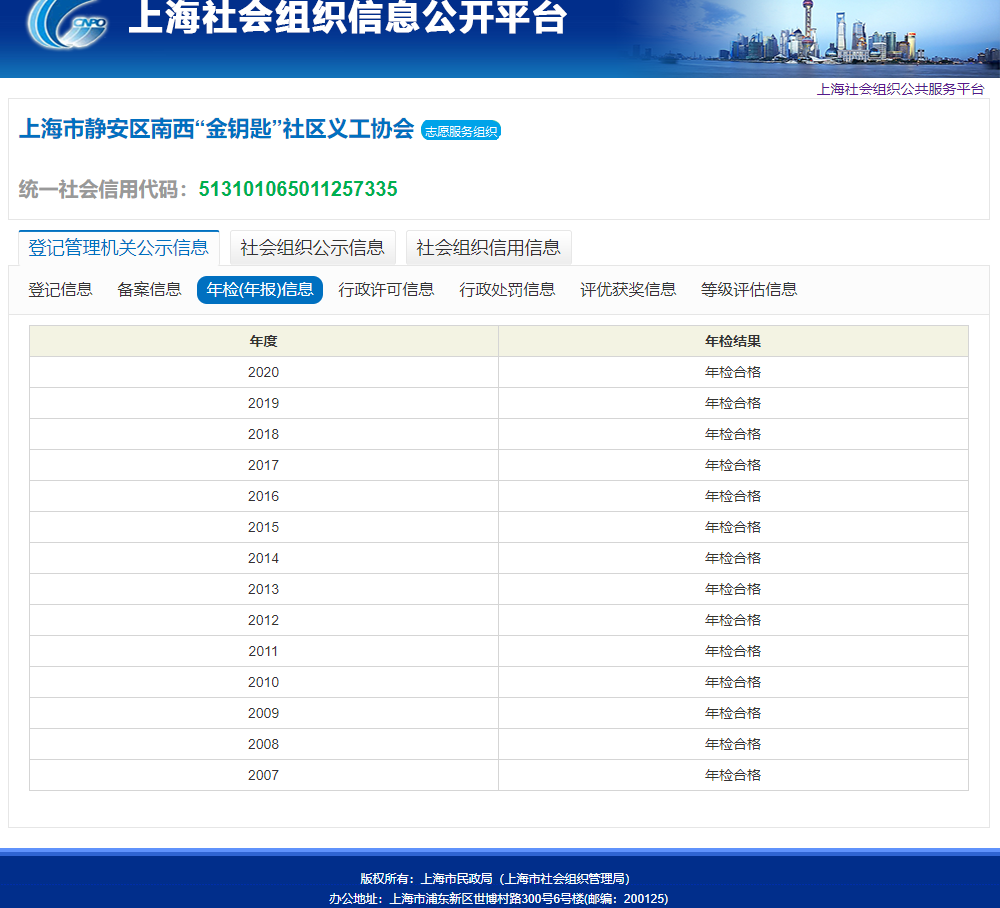Switch to 社会组织公示信息 tab
The image size is (1000, 908).
pos(312,248)
